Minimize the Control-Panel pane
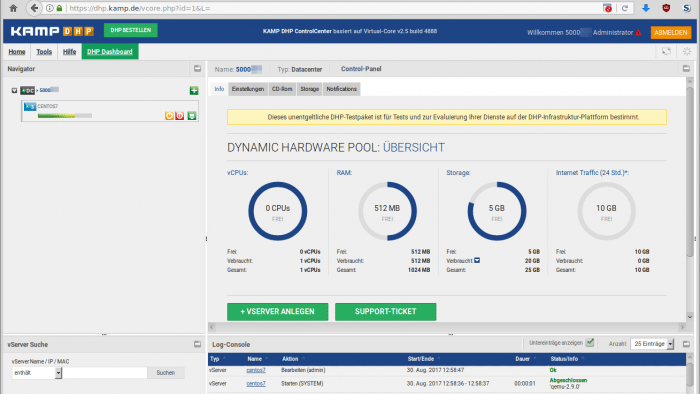 686,69
